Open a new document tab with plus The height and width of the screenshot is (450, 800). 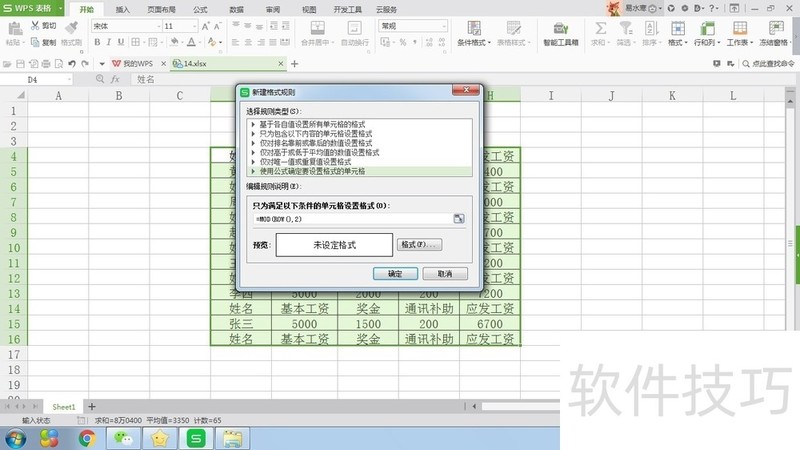coord(294,64)
